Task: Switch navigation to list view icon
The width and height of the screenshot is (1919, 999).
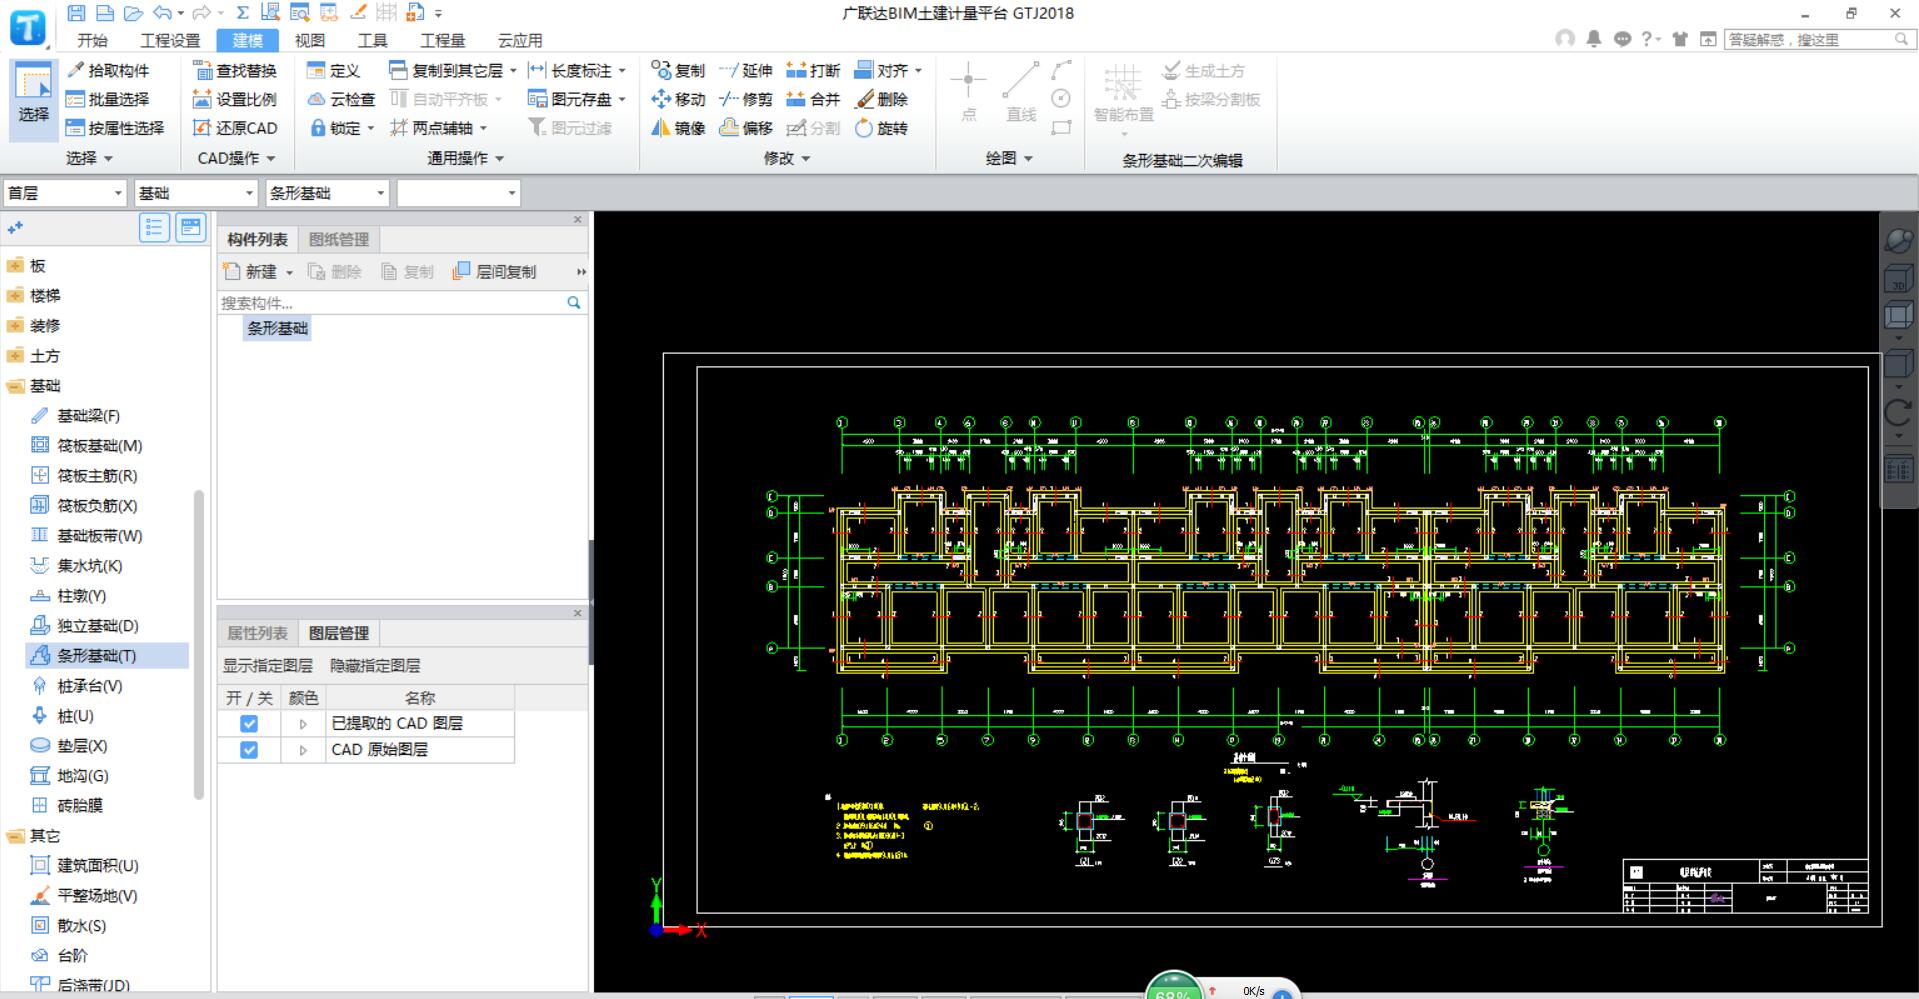Action: click(x=154, y=228)
